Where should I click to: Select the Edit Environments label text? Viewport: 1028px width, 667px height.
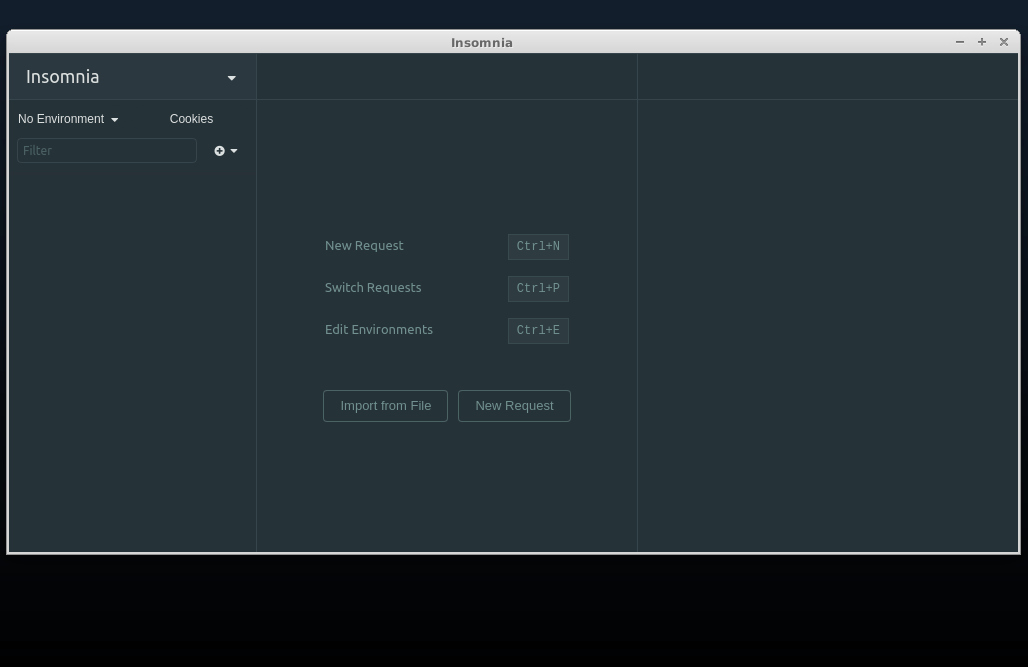click(379, 329)
